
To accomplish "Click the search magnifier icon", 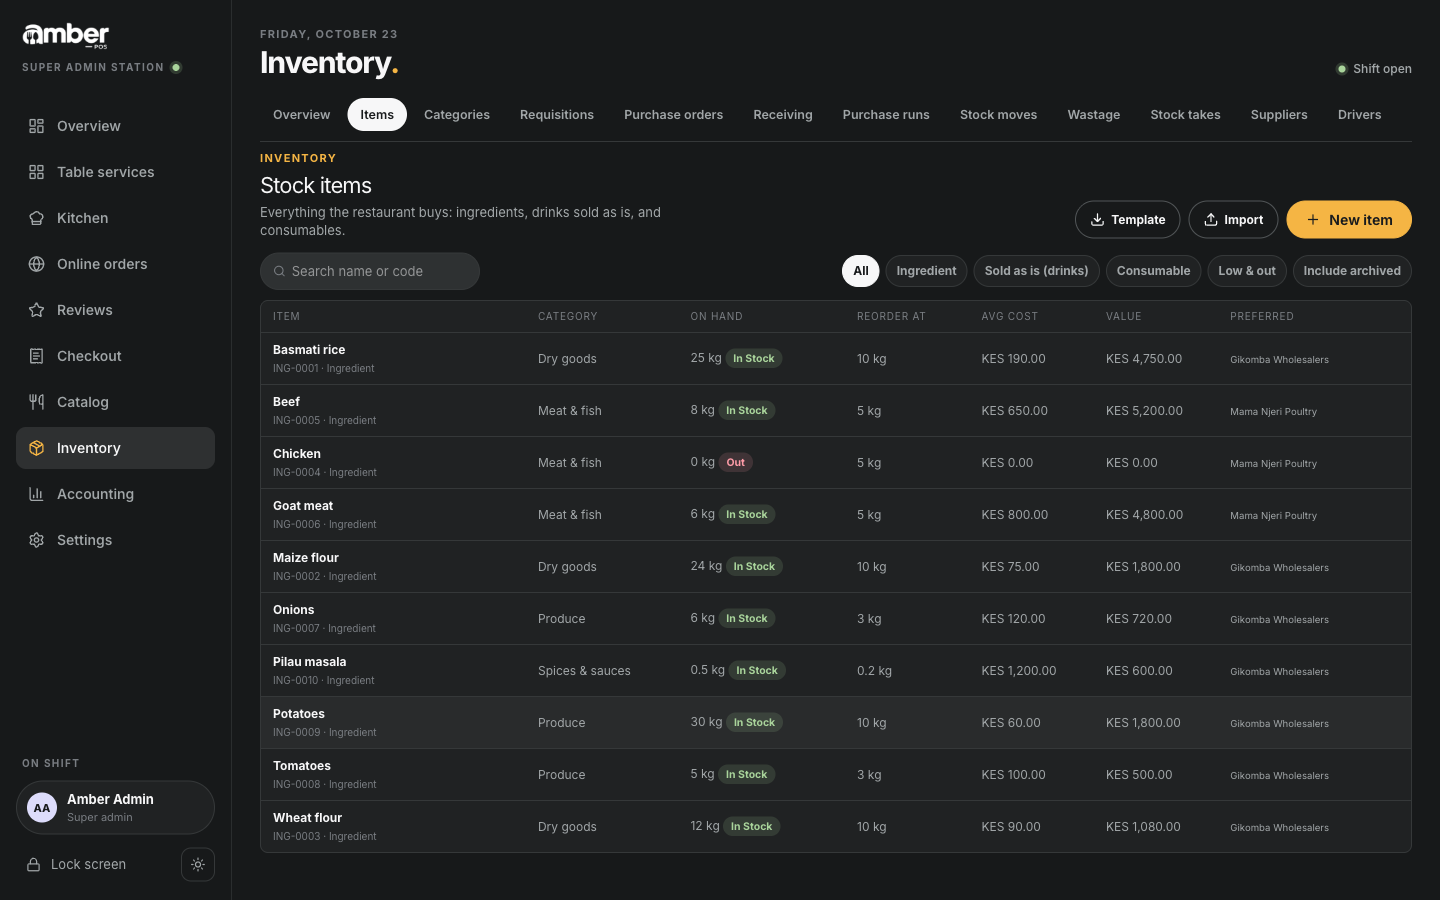I will coord(279,271).
